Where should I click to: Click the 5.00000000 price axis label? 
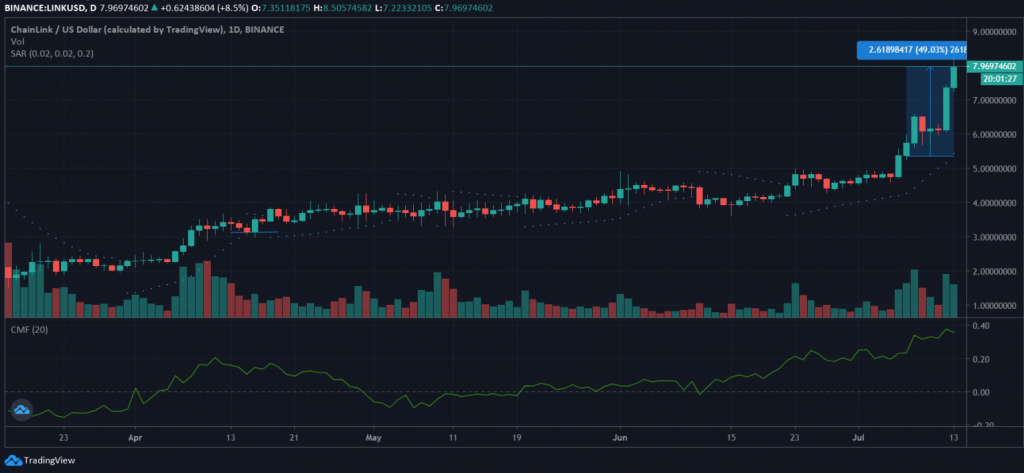point(994,169)
